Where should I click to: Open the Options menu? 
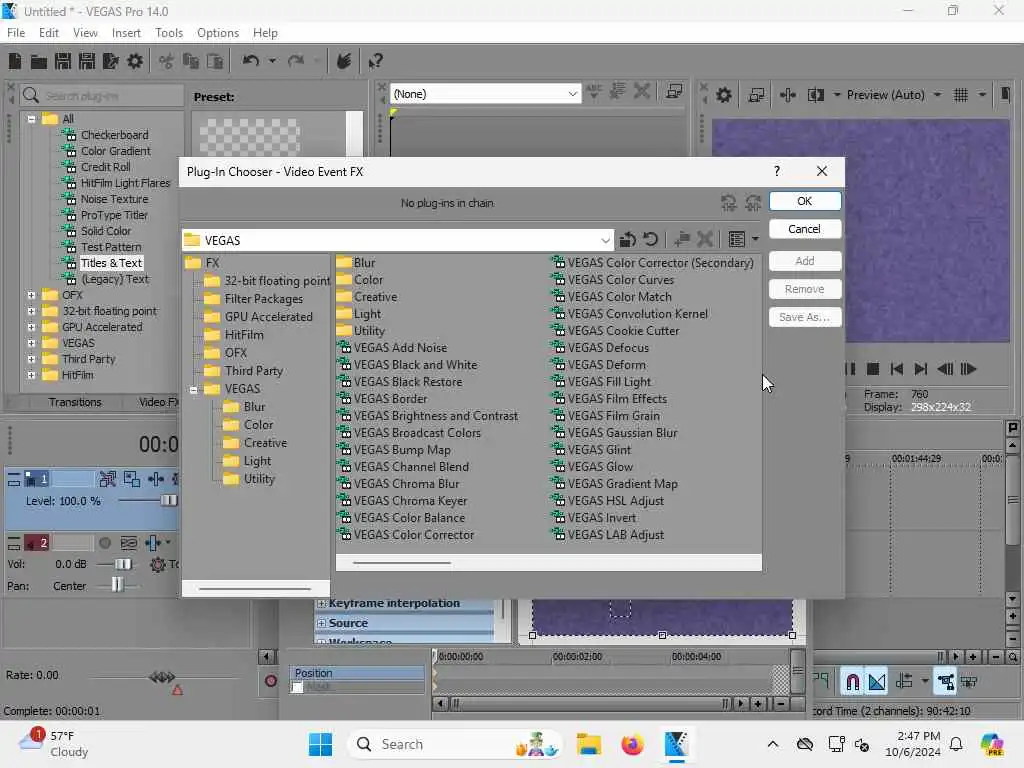point(217,33)
